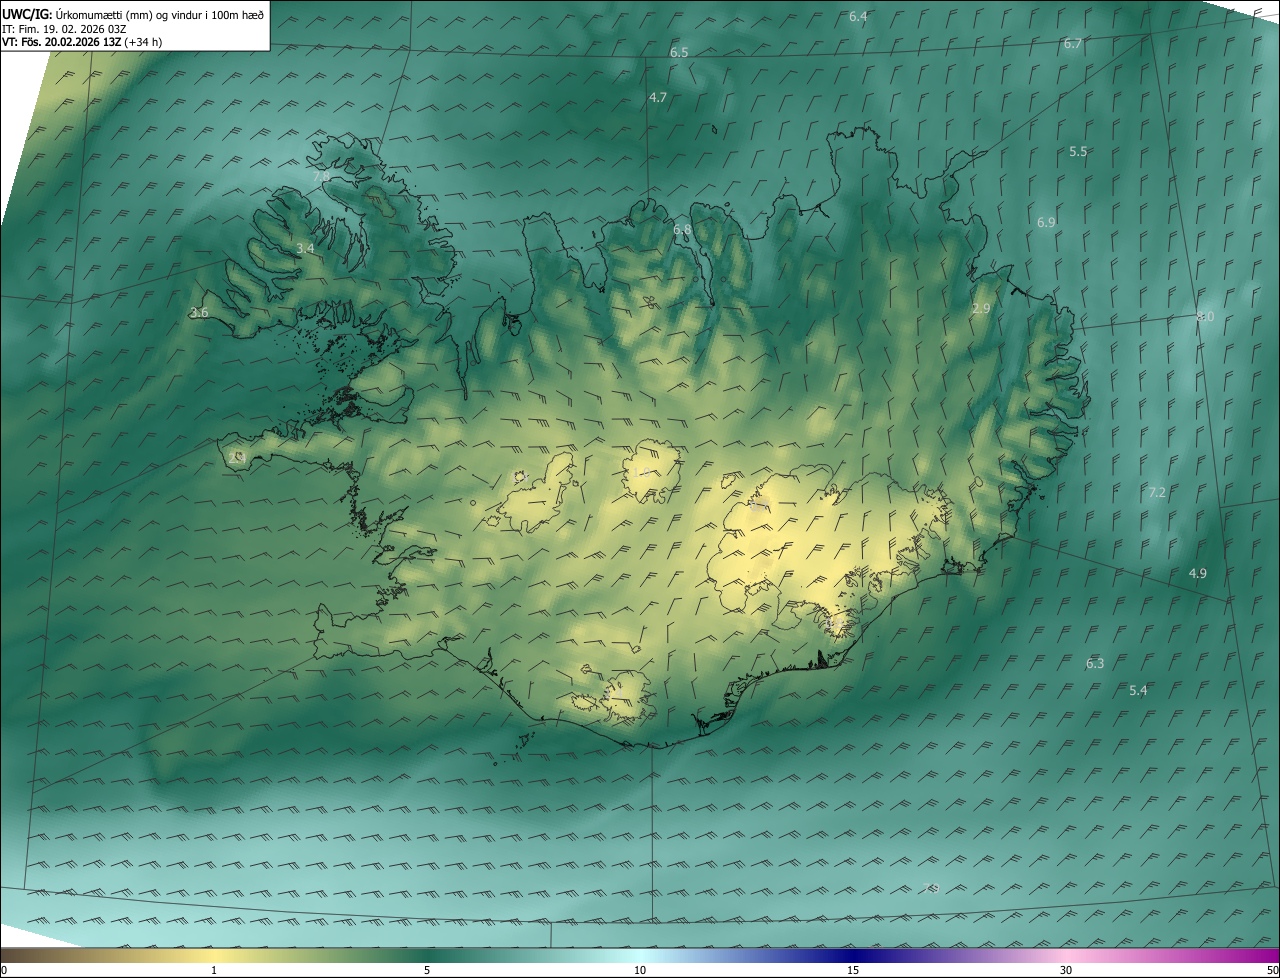Click the 6.5 value label on the map
1280x978 pixels.
(679, 52)
